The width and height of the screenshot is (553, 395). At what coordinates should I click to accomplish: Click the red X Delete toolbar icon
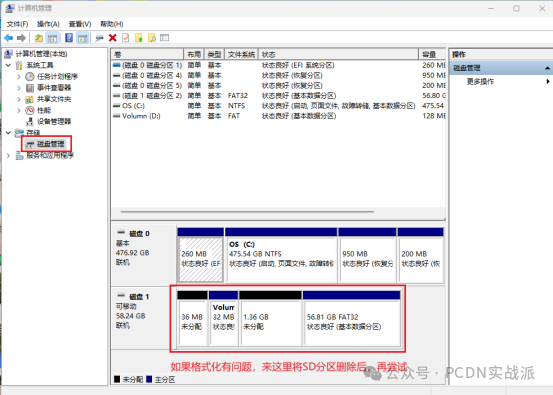pos(113,38)
